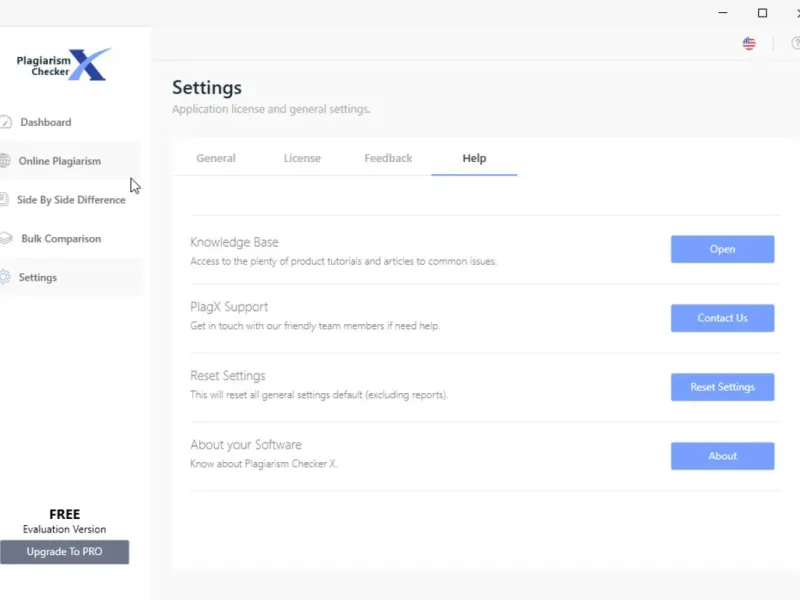
Task: Click the question mark help icon
Action: point(795,44)
